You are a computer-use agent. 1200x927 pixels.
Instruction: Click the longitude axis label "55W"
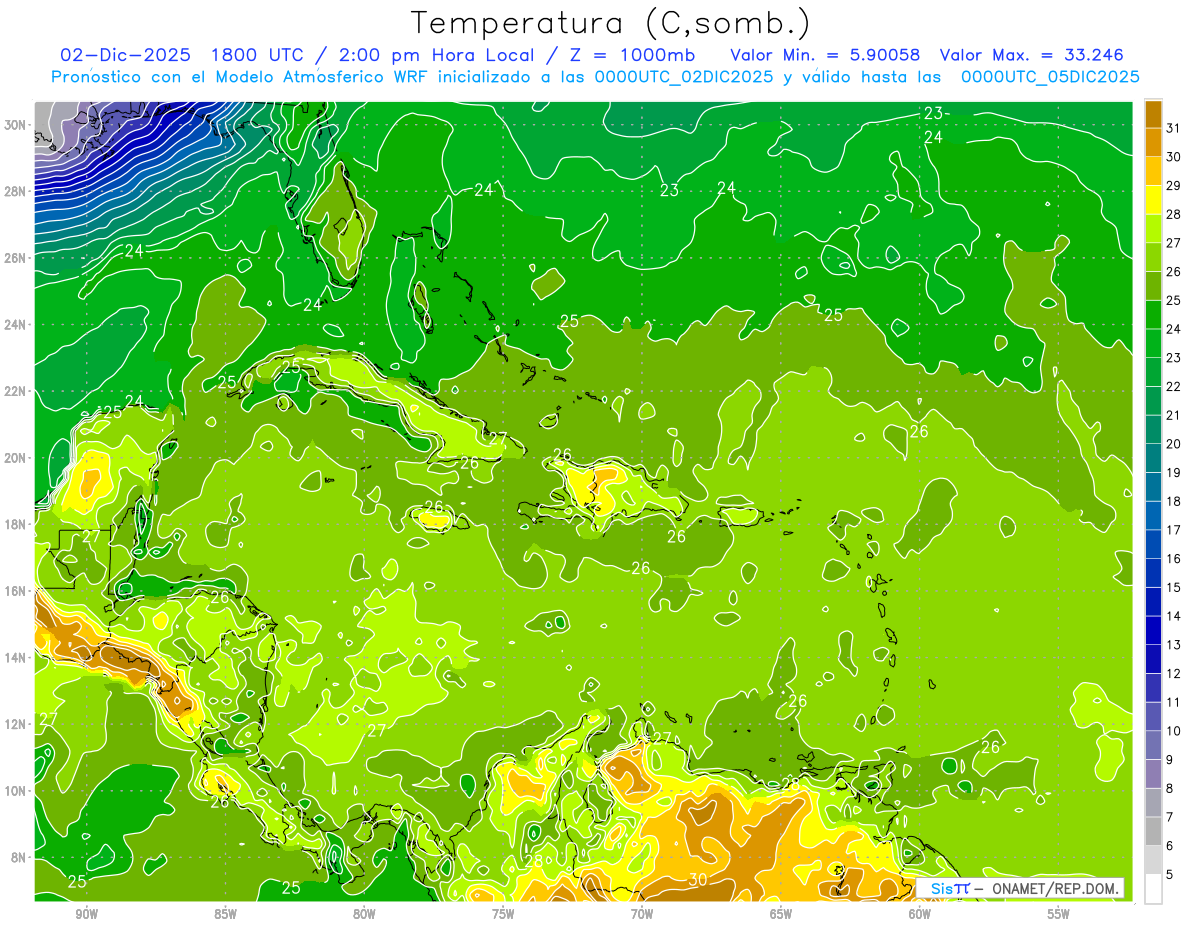1058,913
